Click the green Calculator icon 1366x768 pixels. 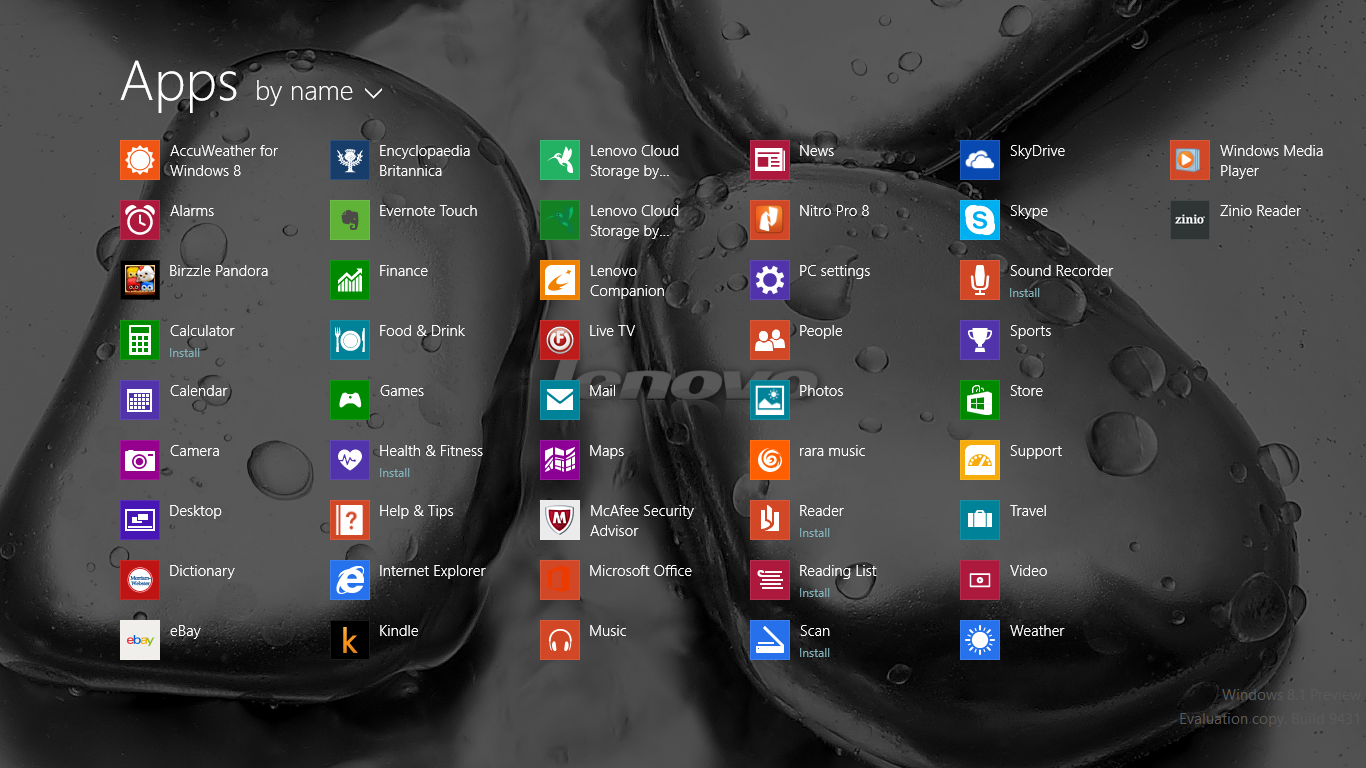140,340
